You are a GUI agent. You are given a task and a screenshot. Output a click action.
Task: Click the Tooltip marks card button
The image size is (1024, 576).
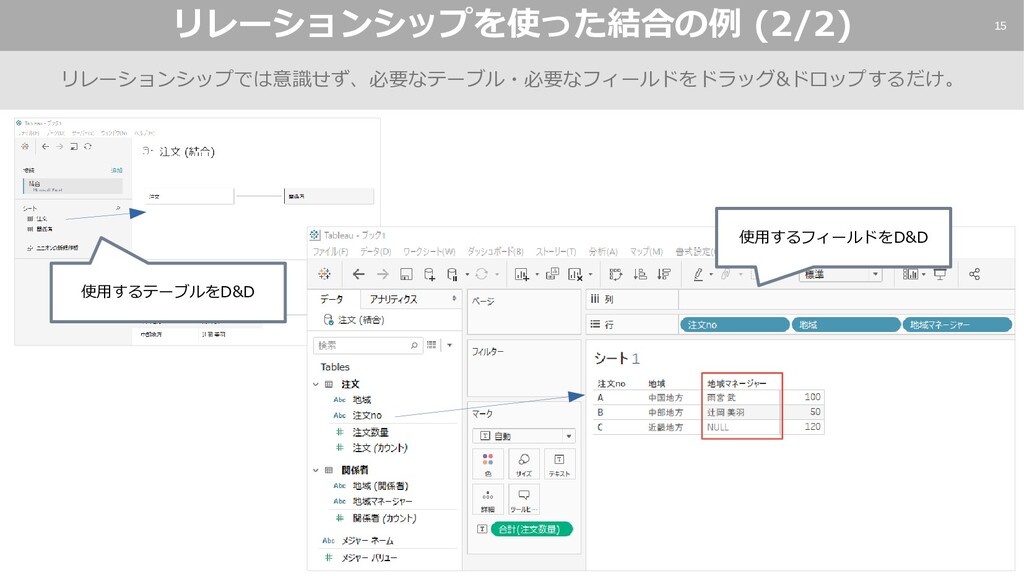524,500
